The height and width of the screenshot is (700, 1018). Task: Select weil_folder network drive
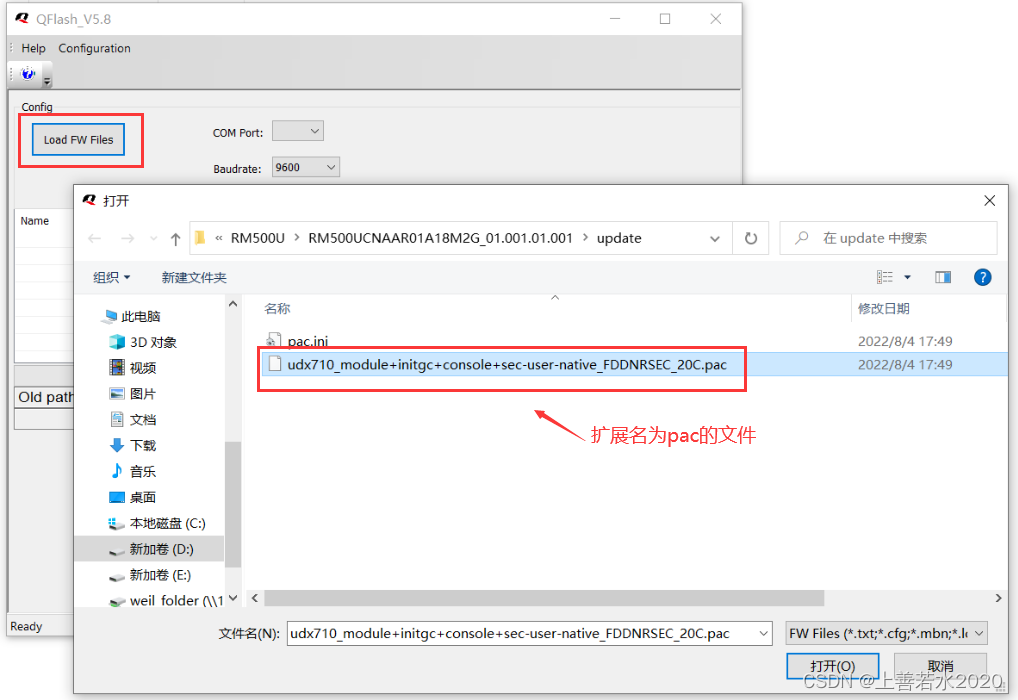pyautogui.click(x=166, y=601)
